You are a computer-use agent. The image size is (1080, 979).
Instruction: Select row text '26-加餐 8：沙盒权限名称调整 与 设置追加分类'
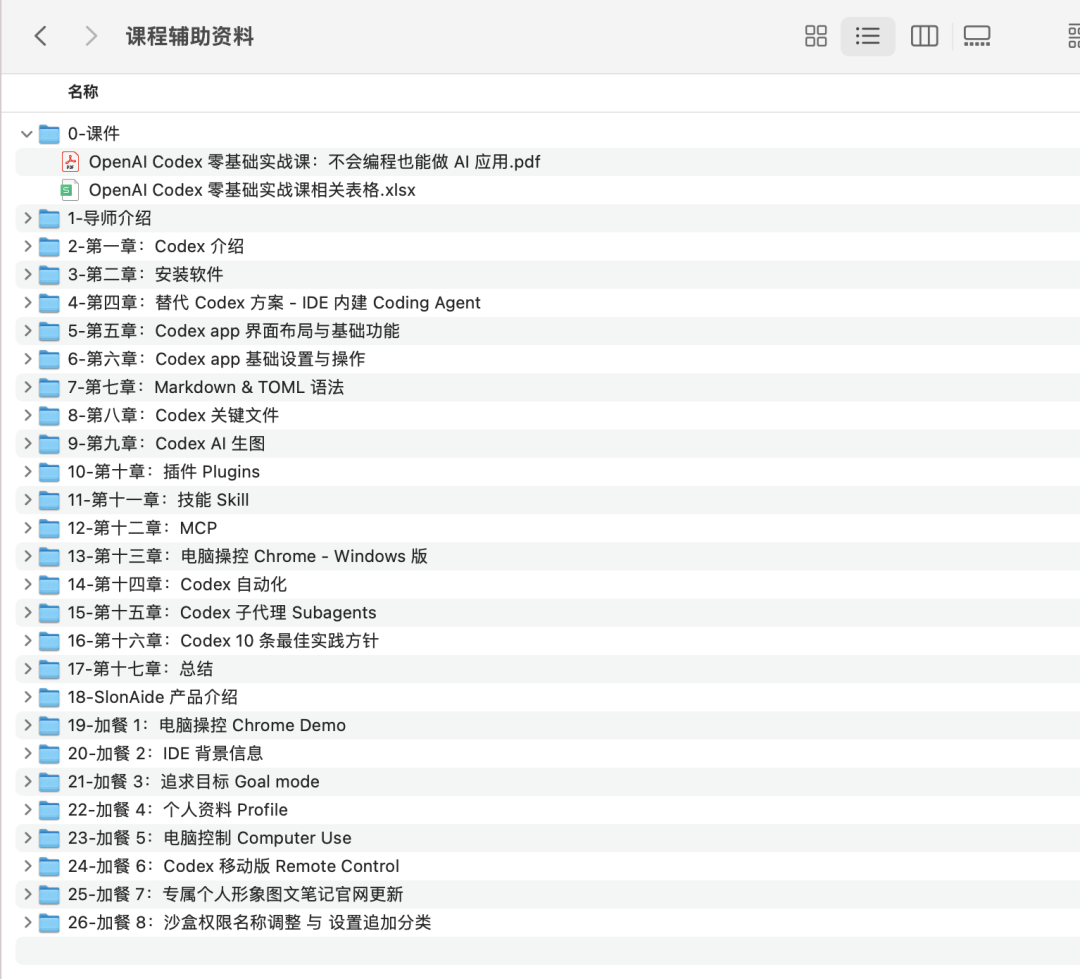[x=249, y=923]
